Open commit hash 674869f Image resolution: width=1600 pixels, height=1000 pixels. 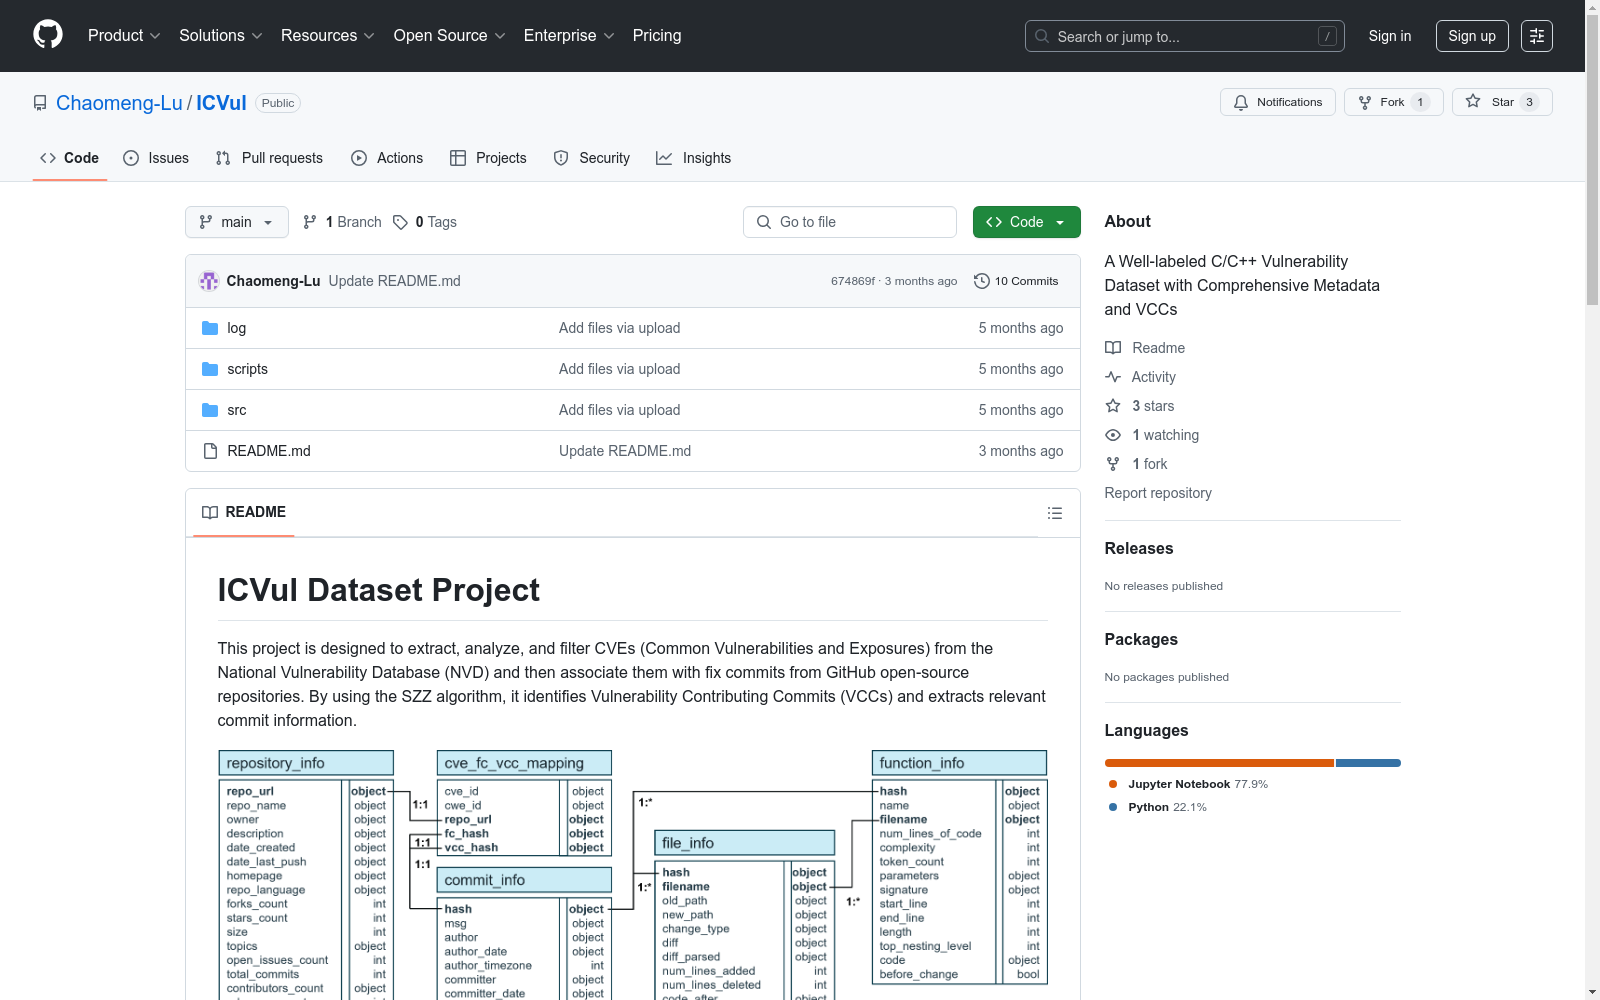853,281
